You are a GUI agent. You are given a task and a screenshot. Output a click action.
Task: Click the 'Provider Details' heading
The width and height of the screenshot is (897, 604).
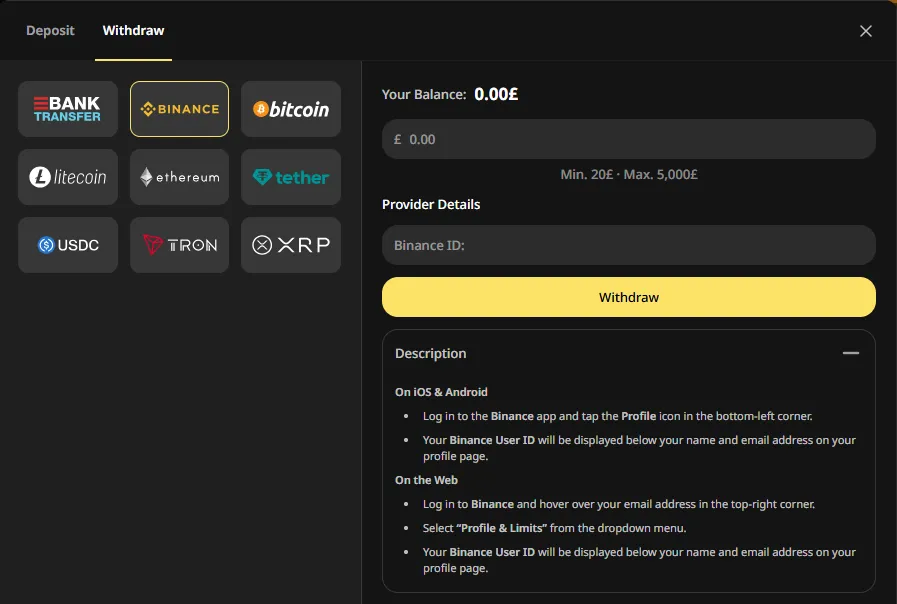[431, 204]
